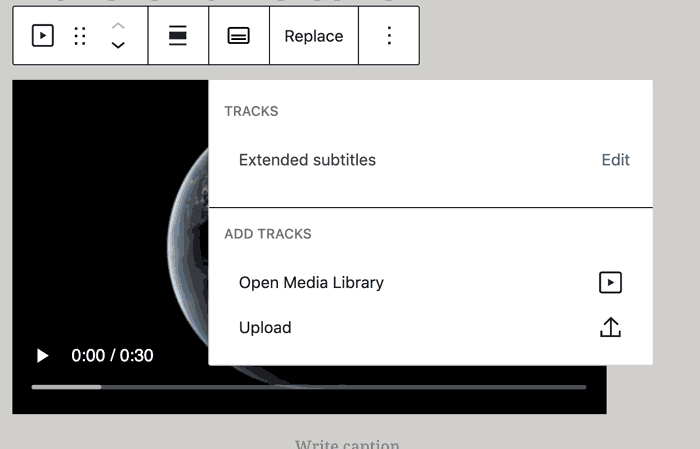This screenshot has height=449, width=700.
Task: Click the drag handle dots icon
Action: 80,36
